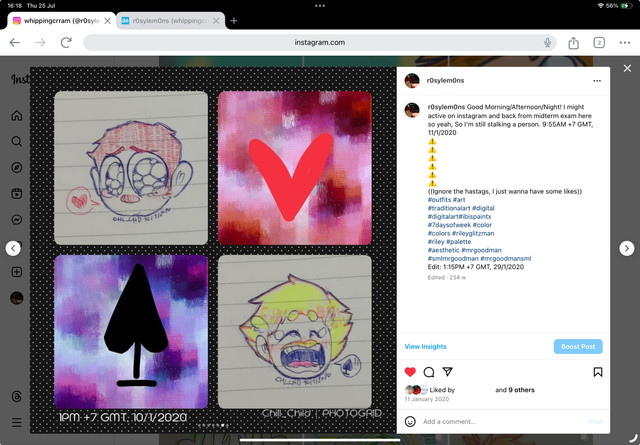Open the More hamburger menu
Image resolution: width=640 pixels, height=445 pixels.
pos(17,422)
